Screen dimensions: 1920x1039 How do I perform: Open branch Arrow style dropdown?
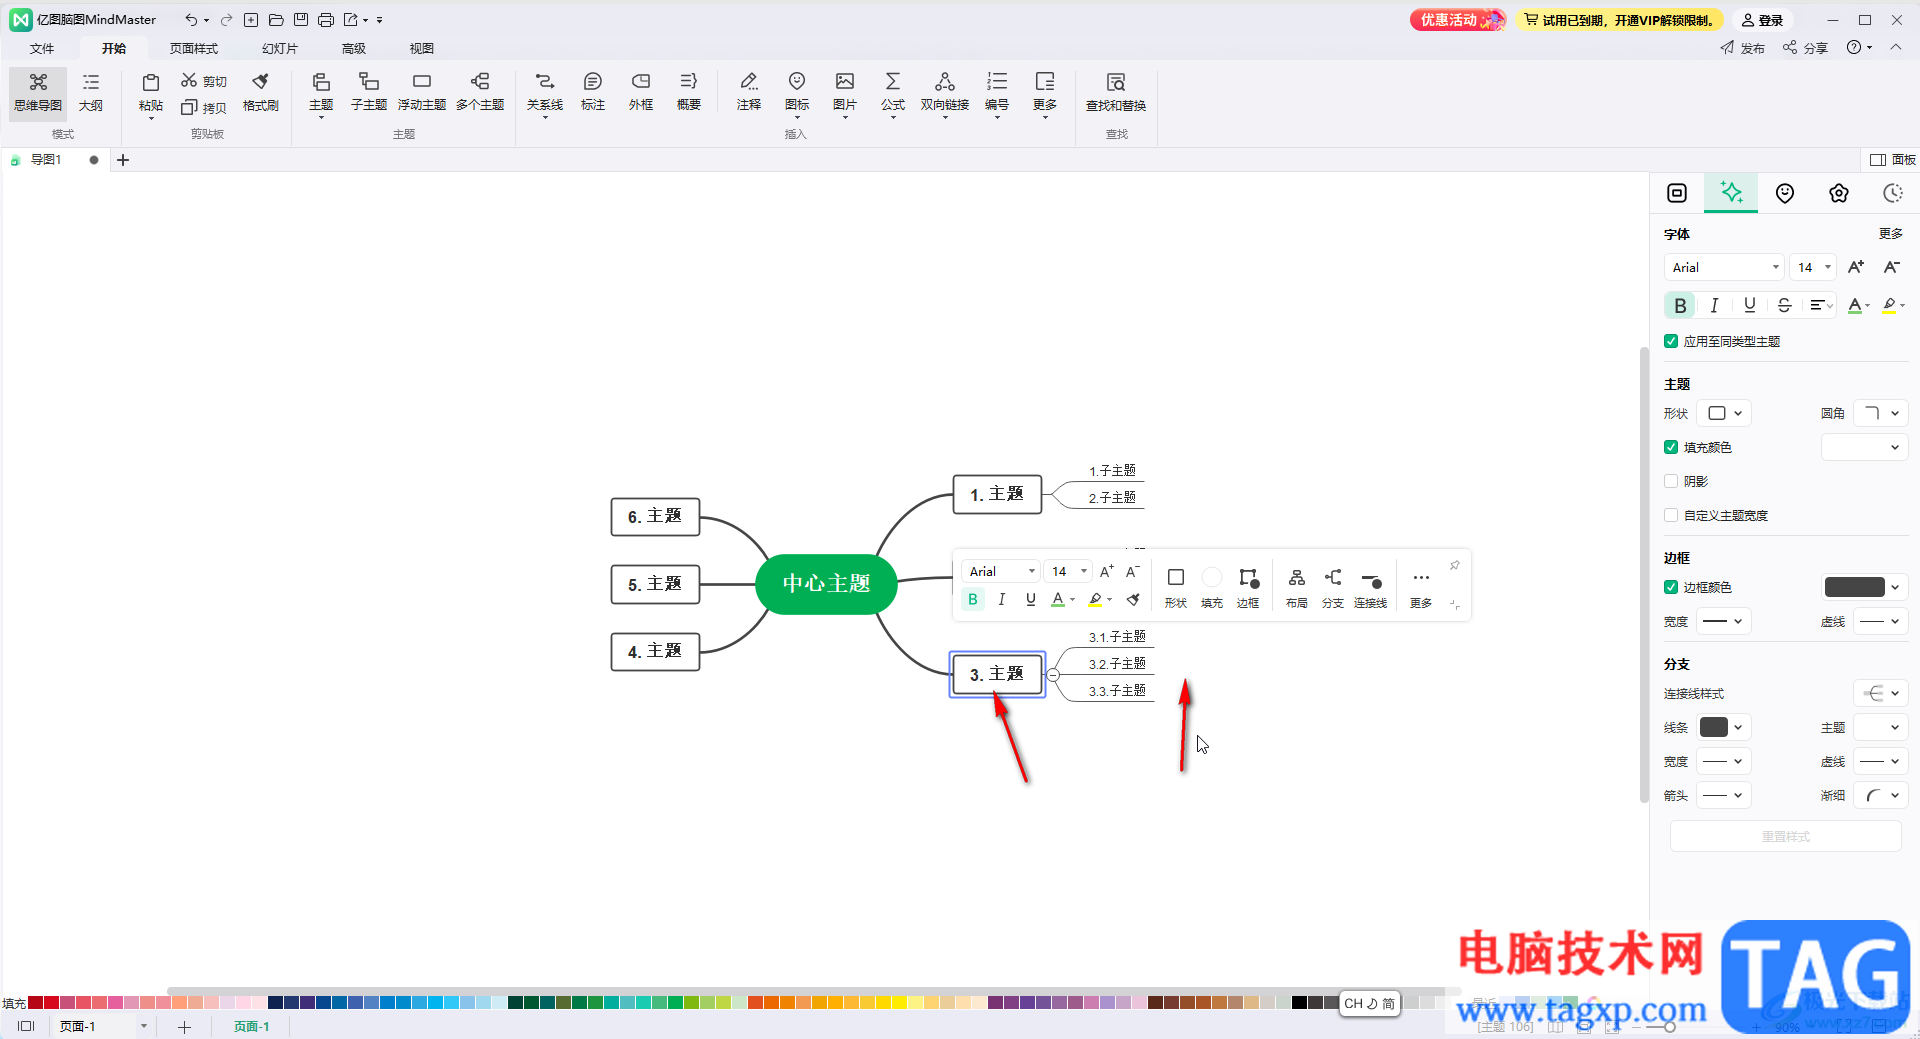pyautogui.click(x=1724, y=795)
